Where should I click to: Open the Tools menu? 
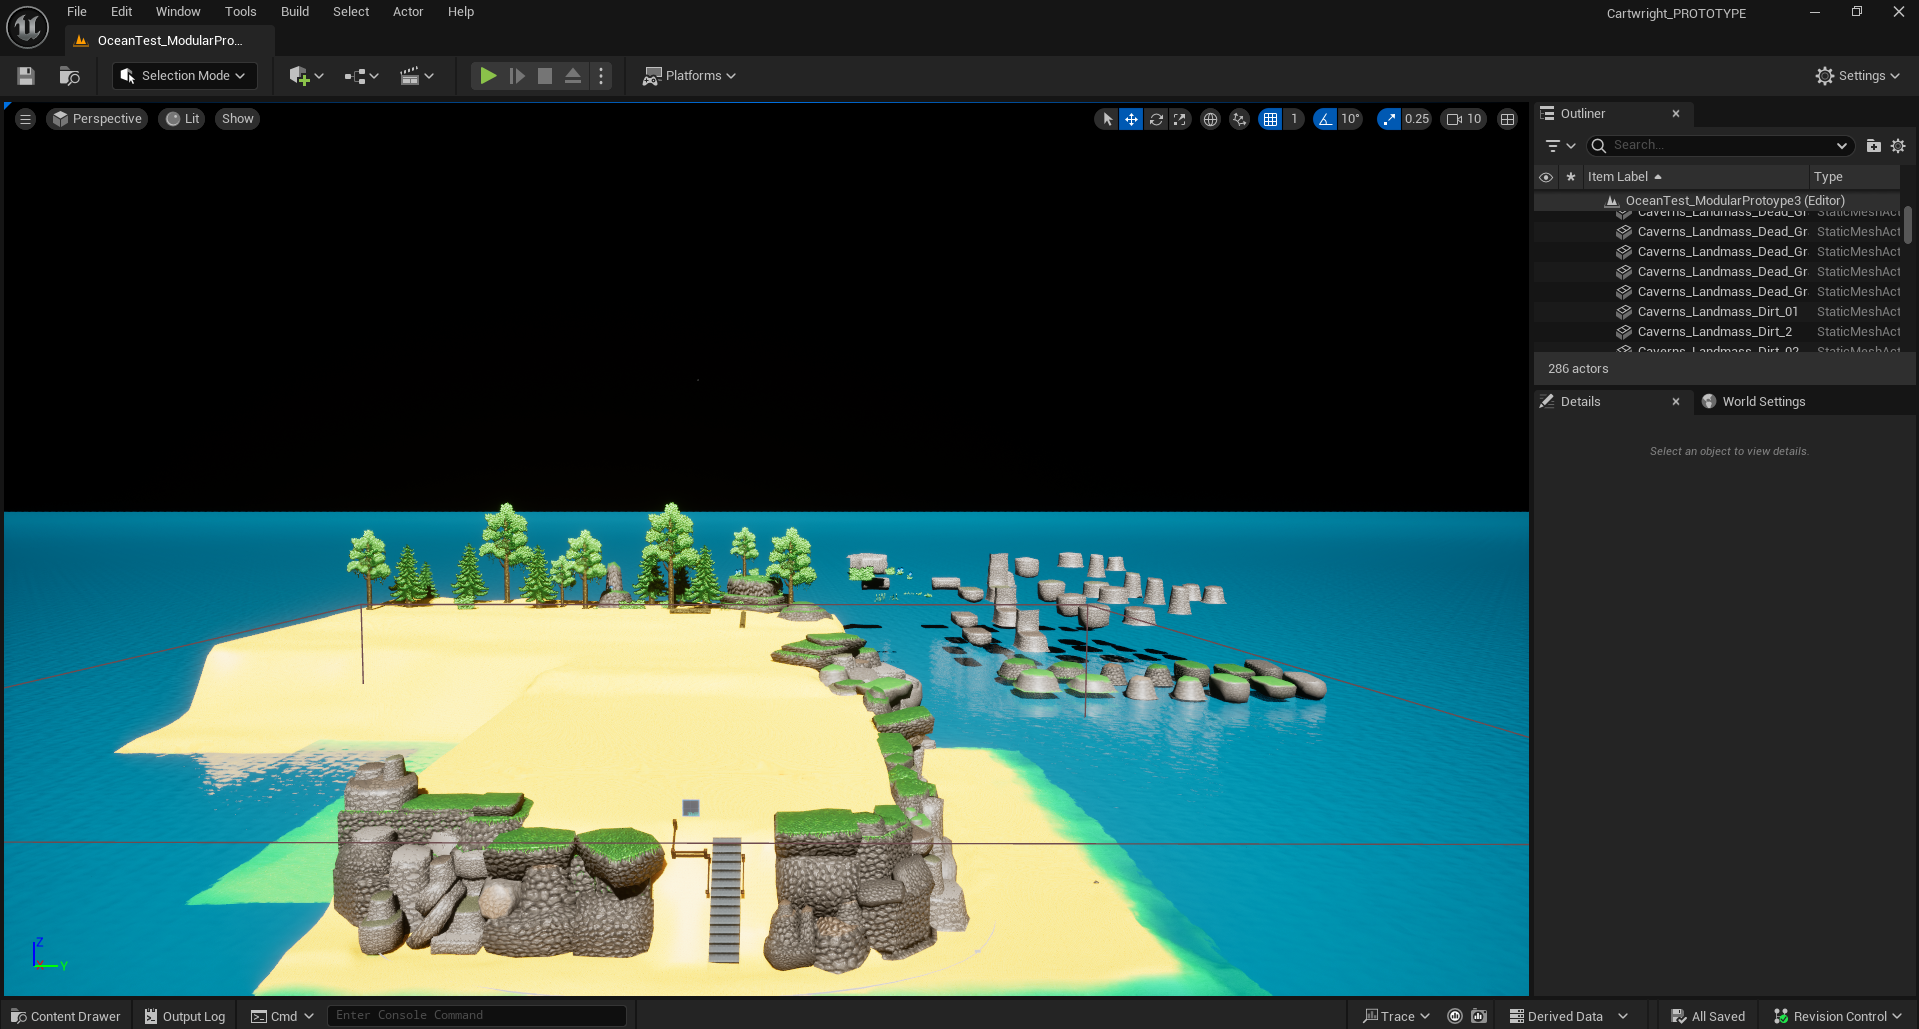tap(240, 12)
